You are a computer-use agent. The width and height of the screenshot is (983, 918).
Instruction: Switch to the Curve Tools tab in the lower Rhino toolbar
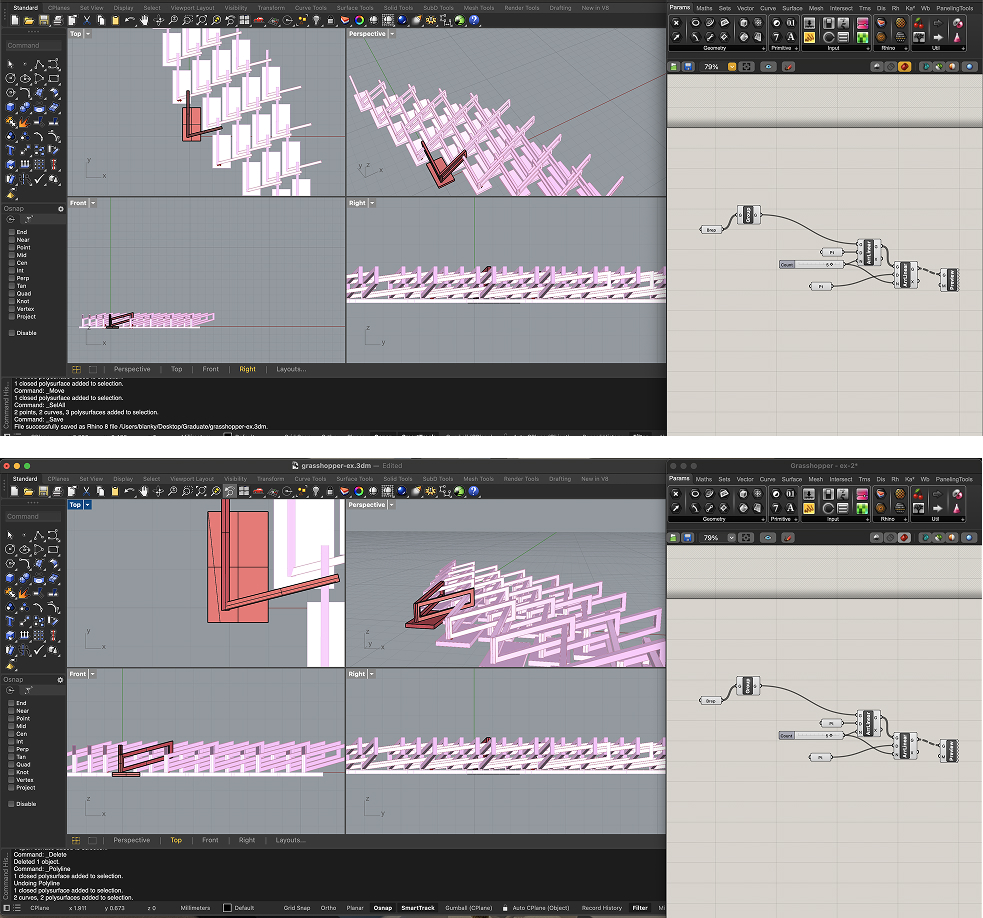(310, 479)
